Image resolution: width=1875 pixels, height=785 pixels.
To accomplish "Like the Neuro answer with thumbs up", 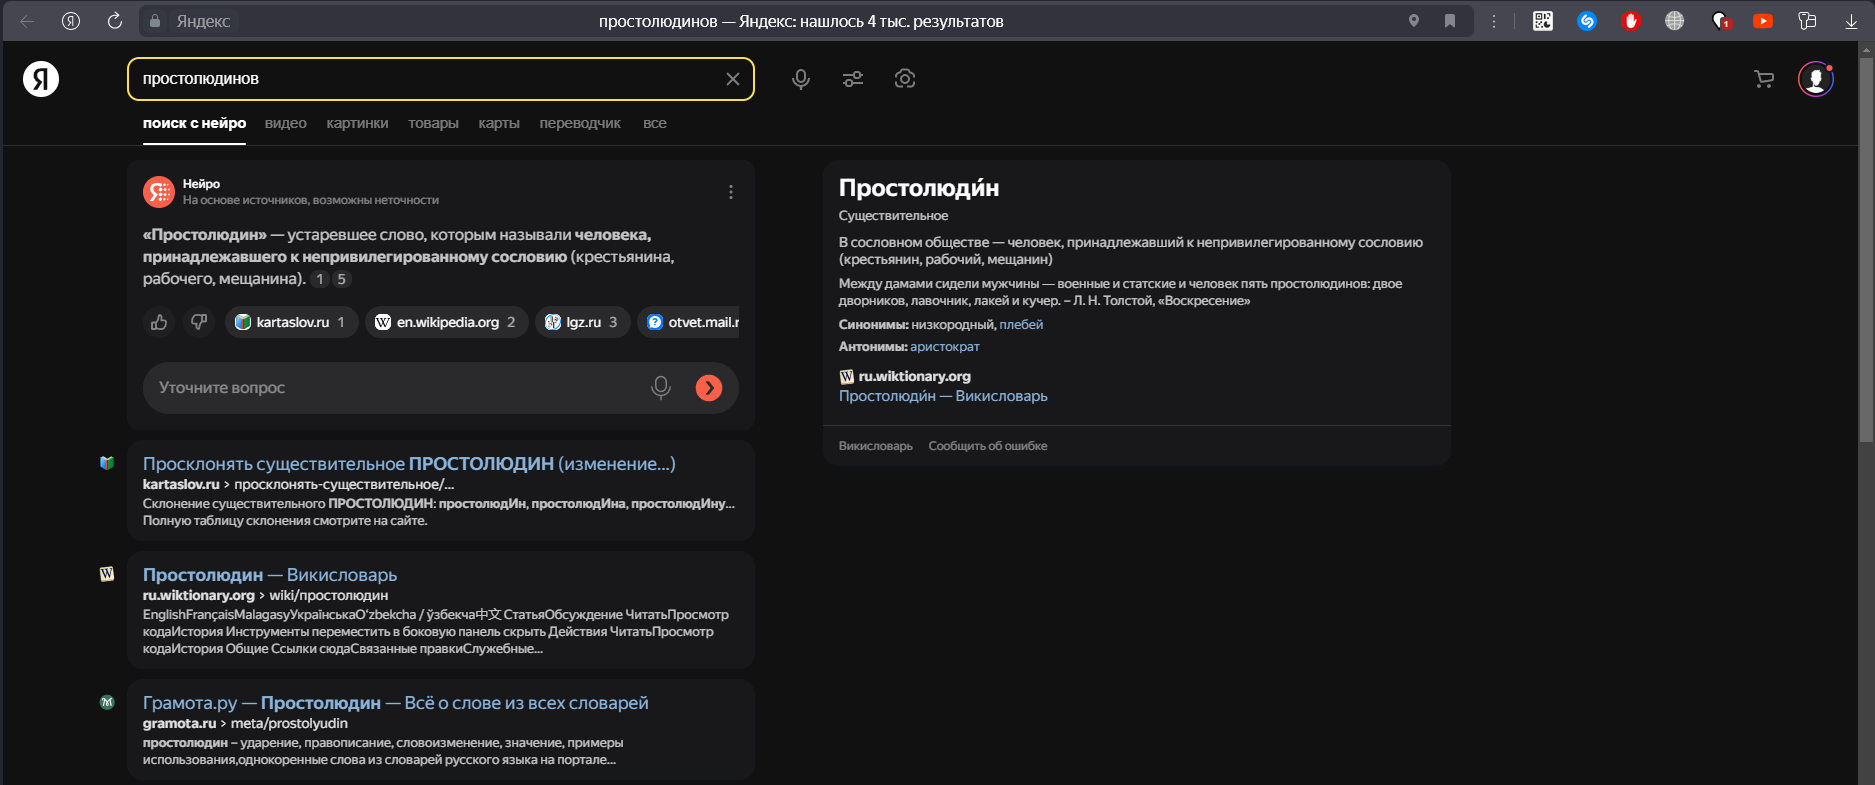I will 159,322.
